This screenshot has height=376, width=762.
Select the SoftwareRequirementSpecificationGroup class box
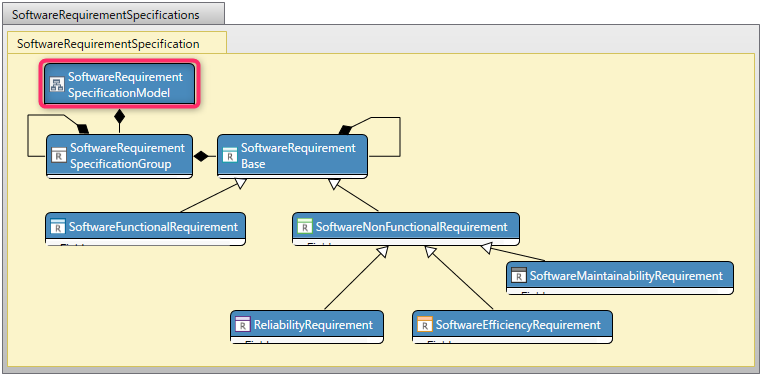click(x=120, y=156)
